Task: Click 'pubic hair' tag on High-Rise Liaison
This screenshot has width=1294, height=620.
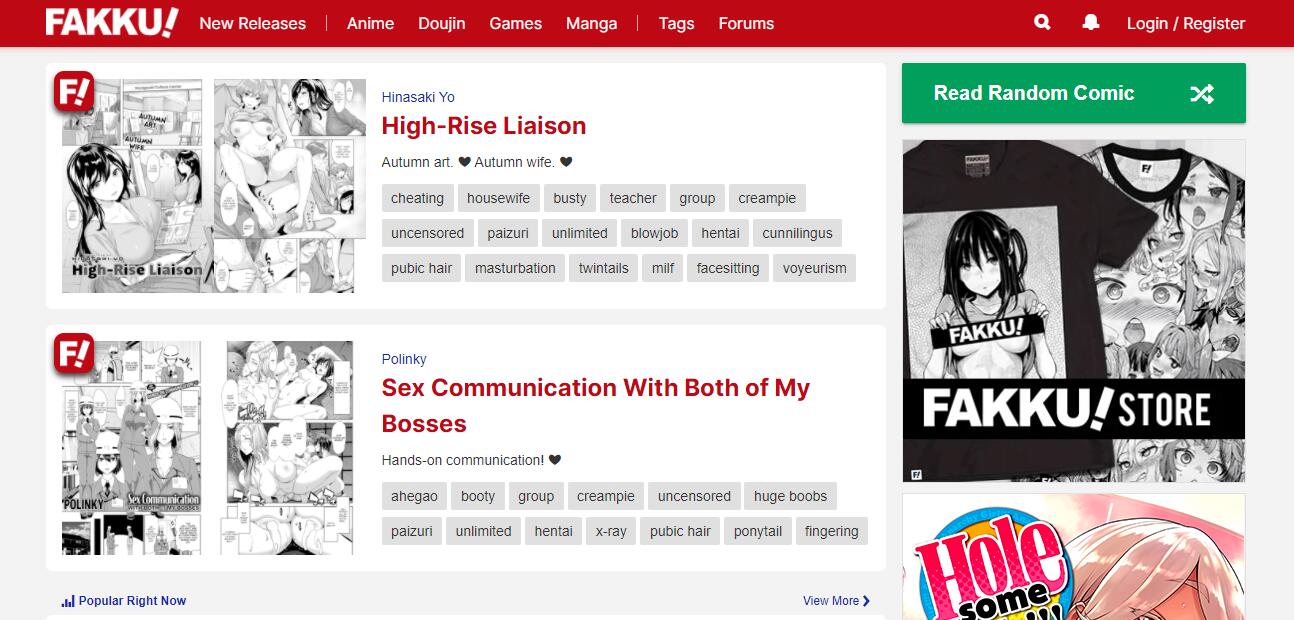Action: coord(422,268)
